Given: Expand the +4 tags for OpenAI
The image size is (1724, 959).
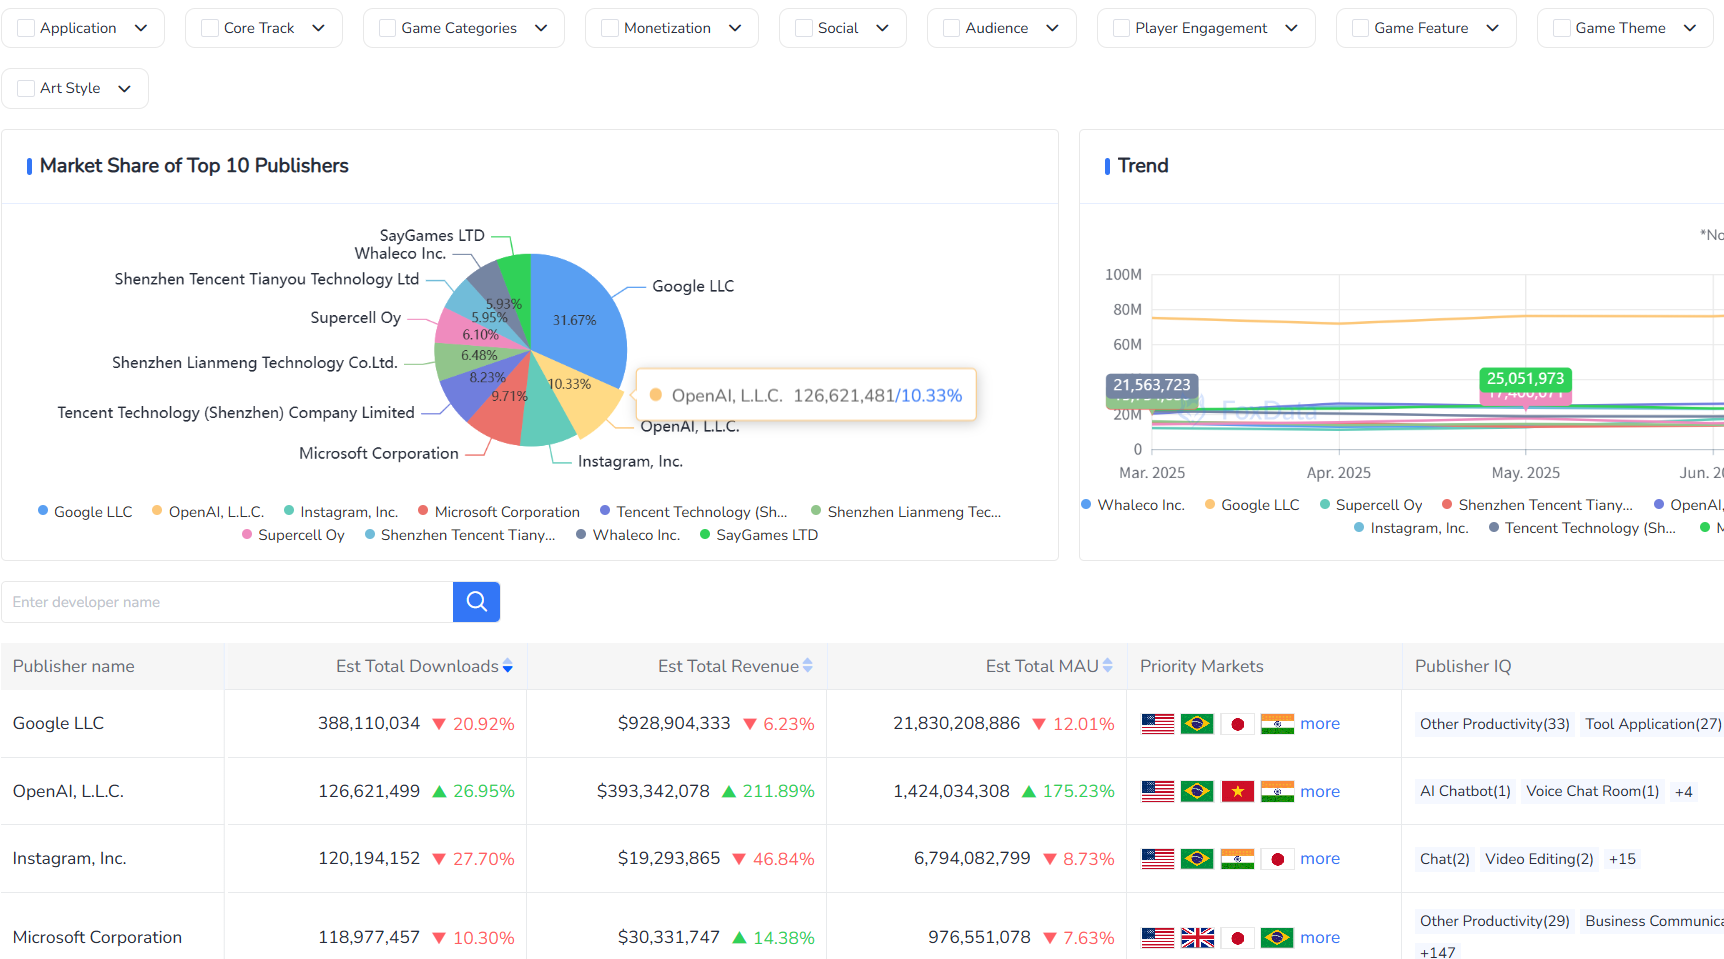Looking at the screenshot, I should pyautogui.click(x=1684, y=792).
